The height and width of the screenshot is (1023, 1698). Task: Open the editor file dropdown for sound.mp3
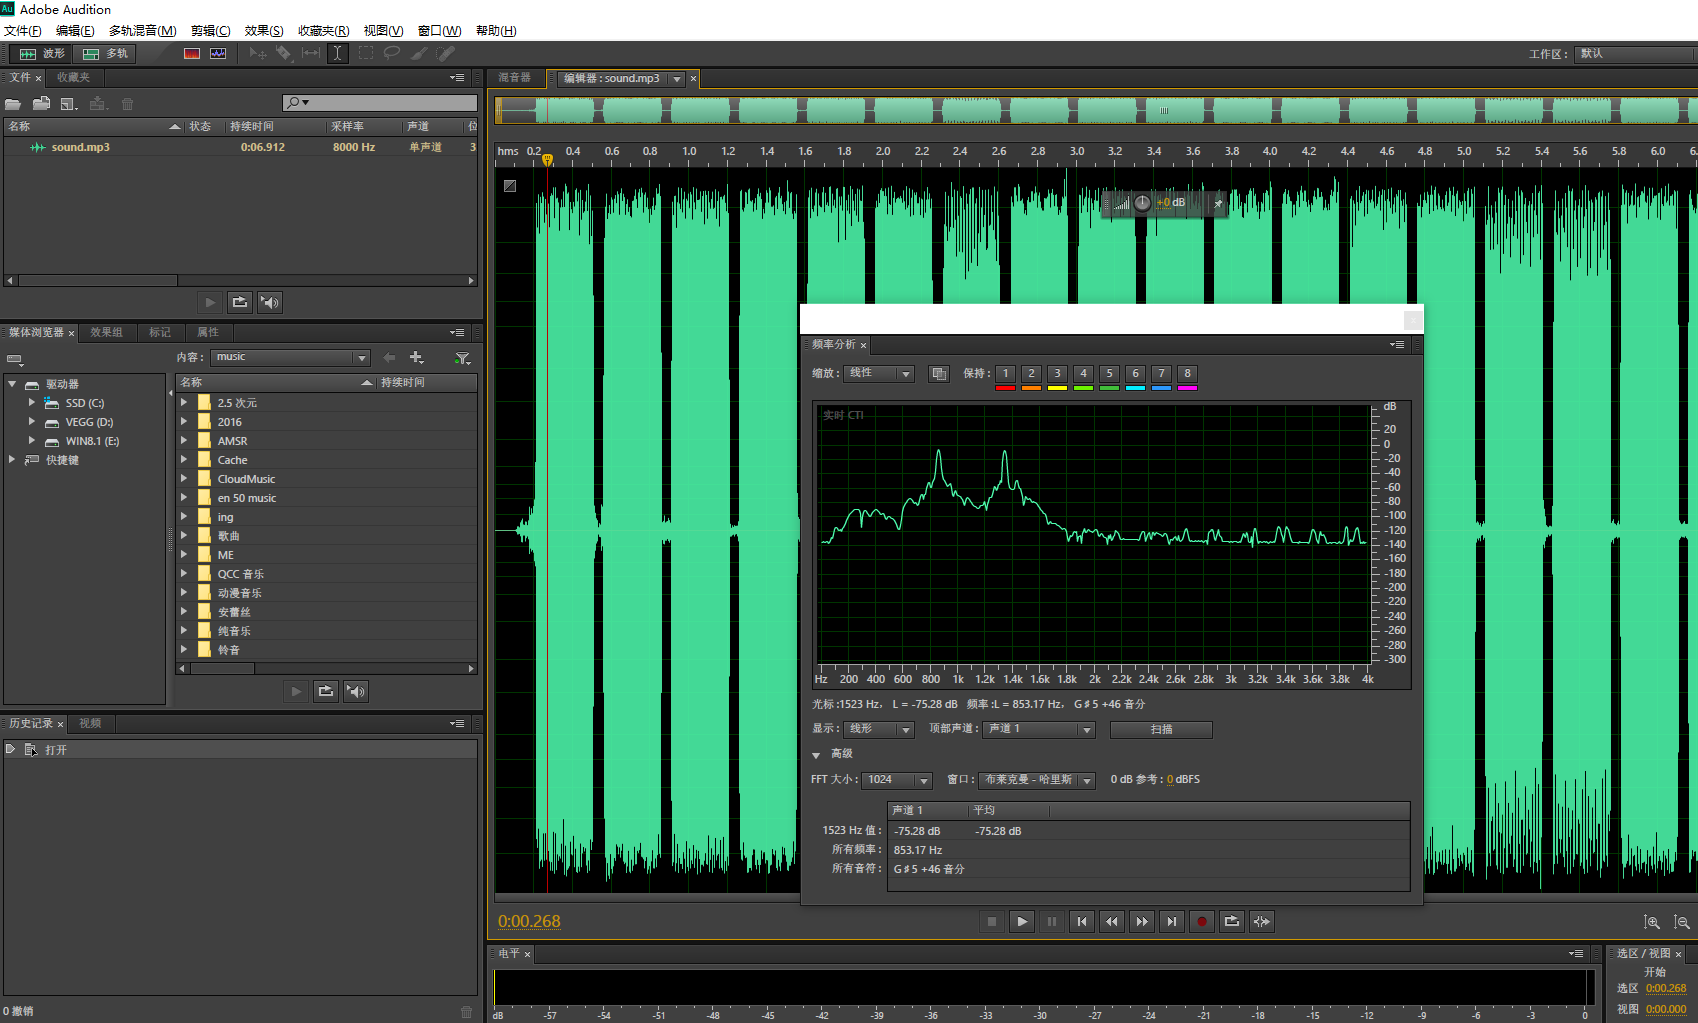(677, 79)
